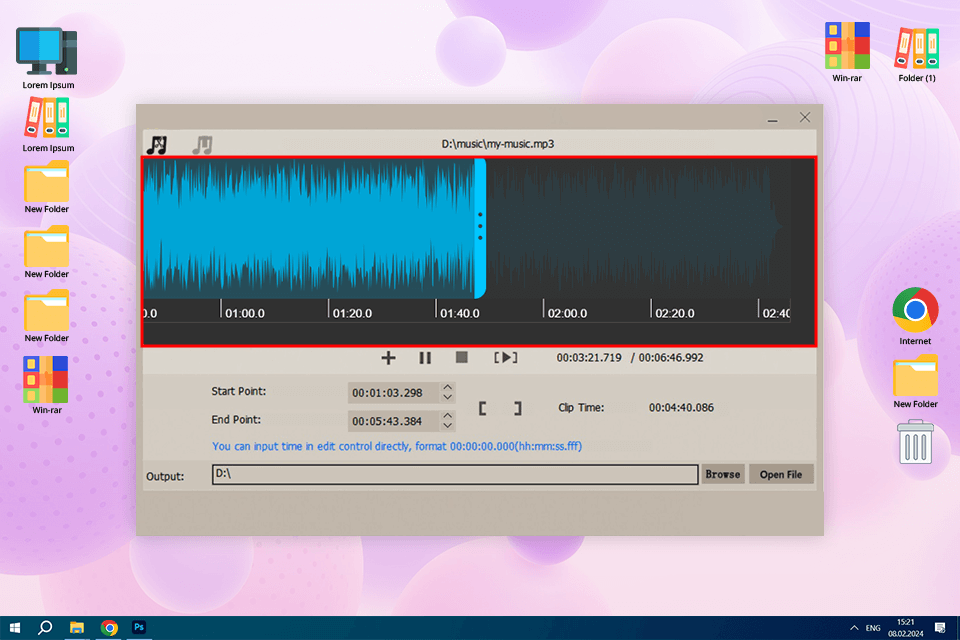Increase End Point time with up arrow

coord(448,416)
